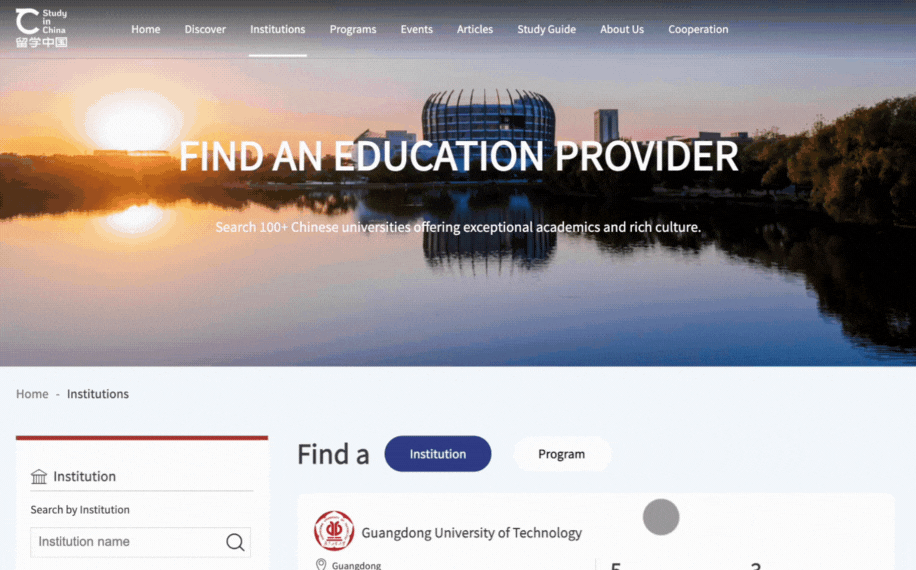Screen dimensions: 916x570
Task: Select the Institution toggle button
Action: [x=438, y=454]
